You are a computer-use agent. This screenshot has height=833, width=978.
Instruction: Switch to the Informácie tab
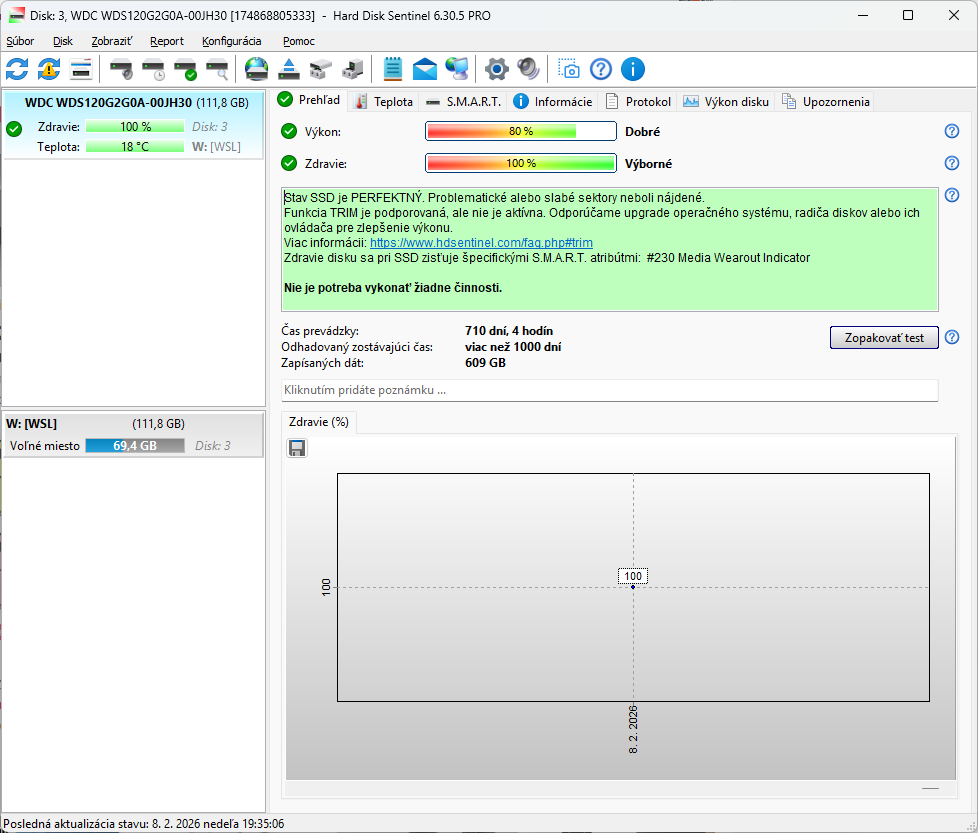pyautogui.click(x=553, y=102)
